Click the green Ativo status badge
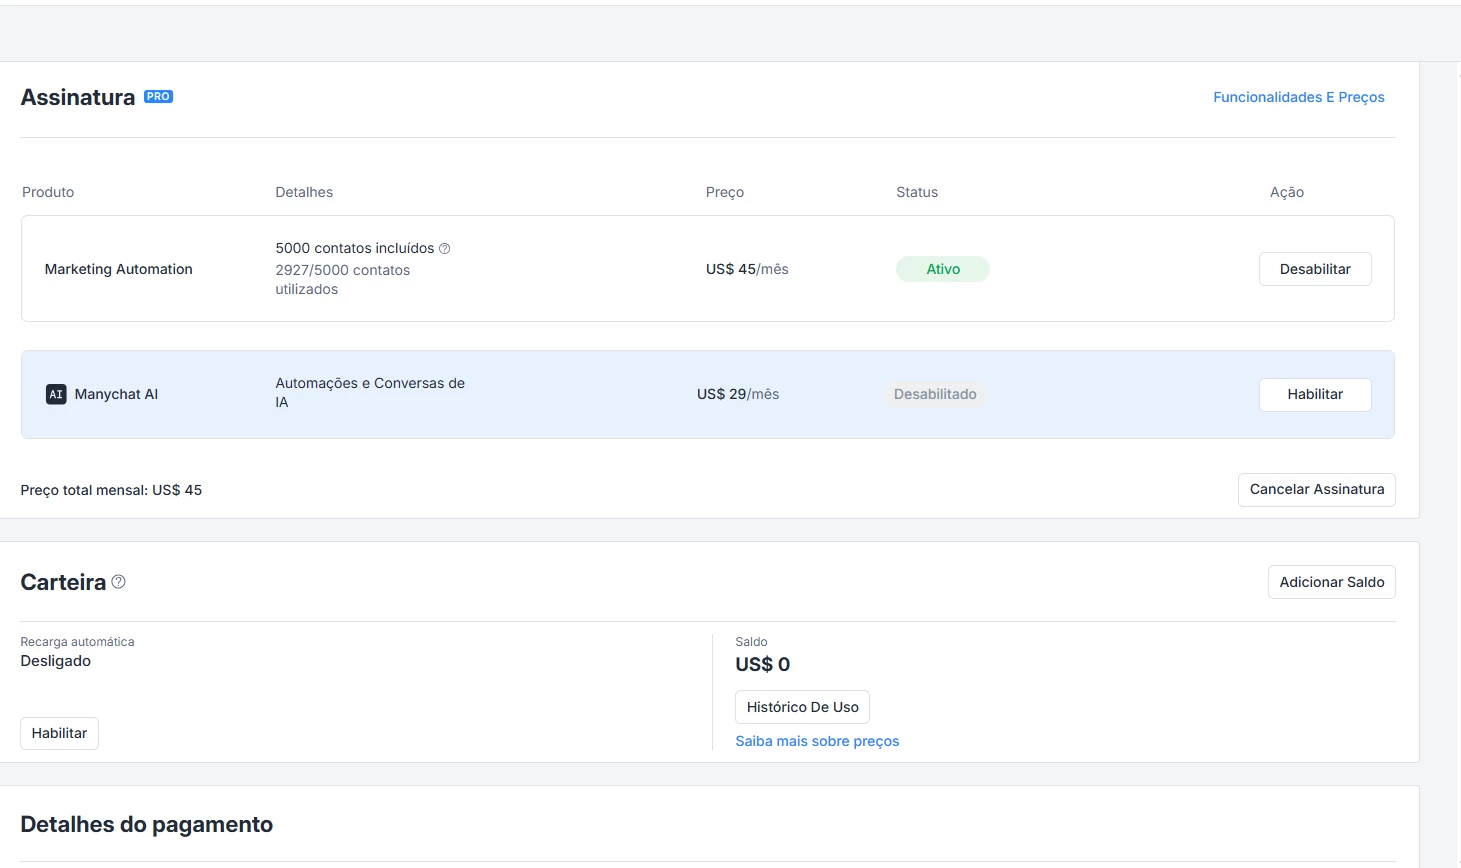1461x868 pixels. [x=942, y=269]
